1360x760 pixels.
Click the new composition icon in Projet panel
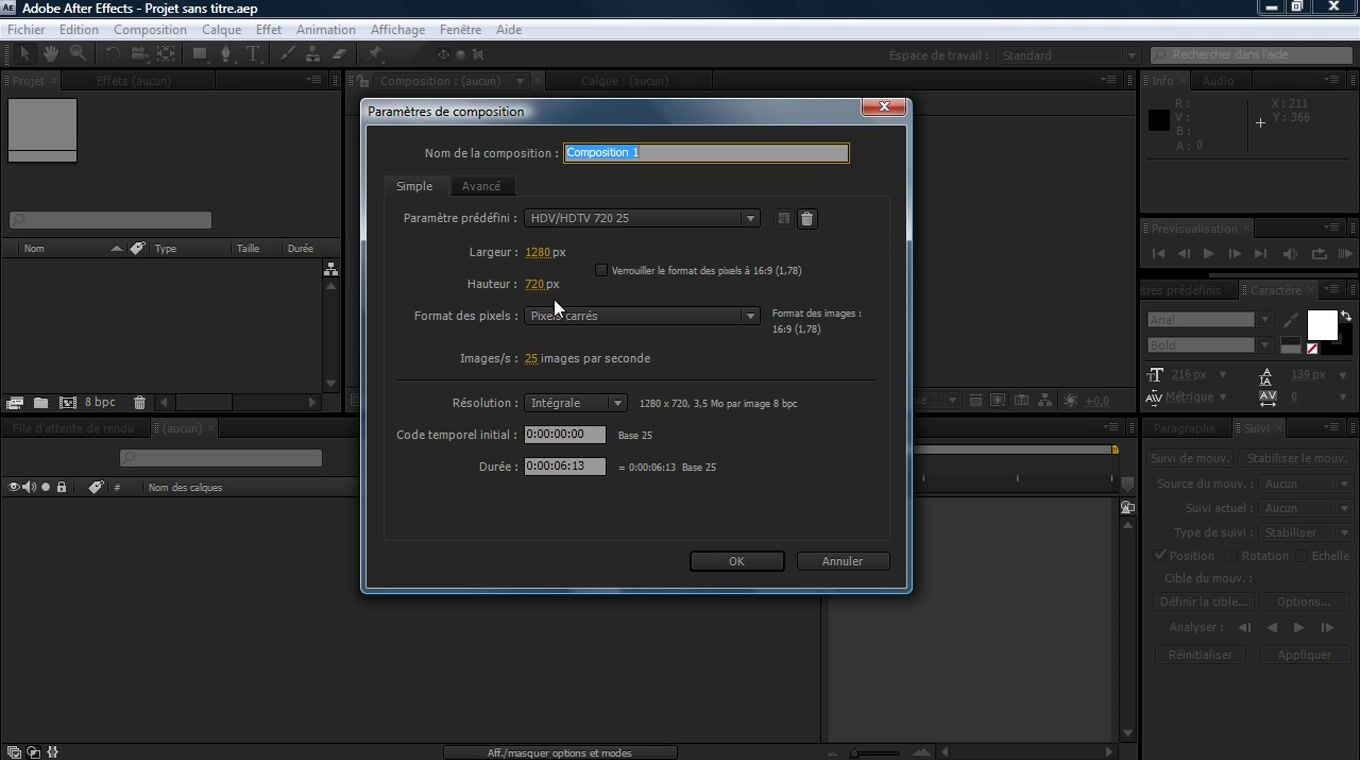[67, 402]
